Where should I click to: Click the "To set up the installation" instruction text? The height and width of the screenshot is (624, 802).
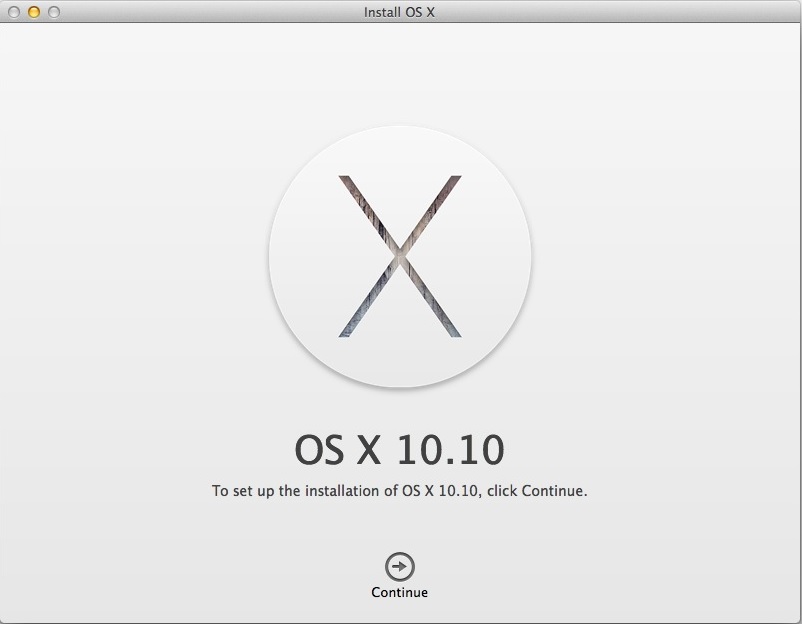tap(399, 491)
